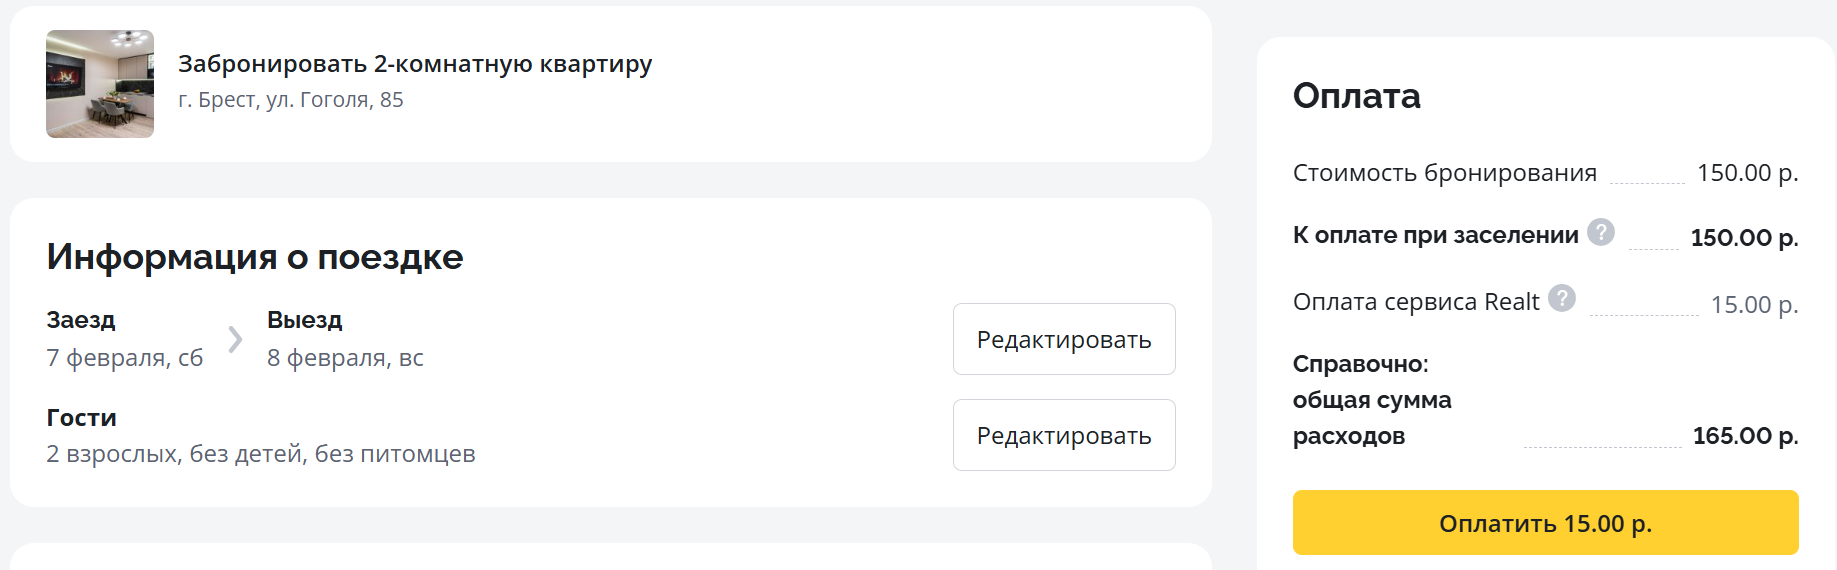
Task: Click the "Стоимость бронирования" label
Action: coord(1445,173)
